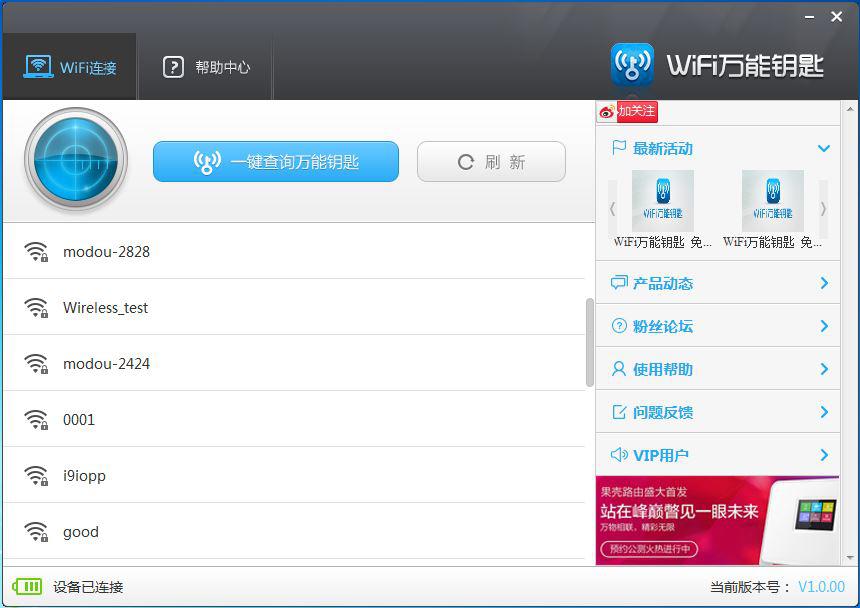The image size is (860, 608).
Task: Click the WiFi signal icon for 0001
Action: pyautogui.click(x=36, y=419)
